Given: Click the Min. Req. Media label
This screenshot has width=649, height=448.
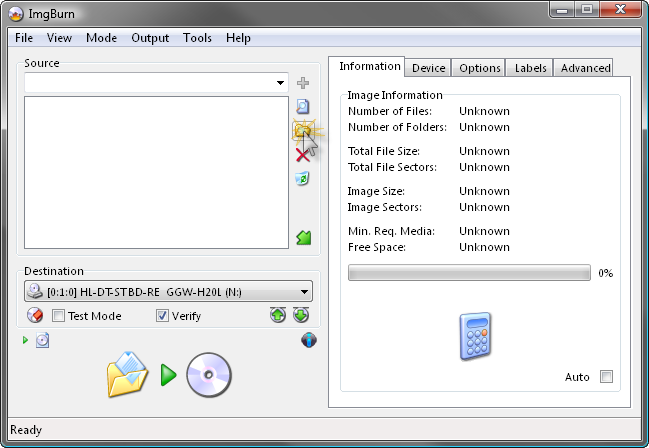Looking at the screenshot, I should click(391, 231).
